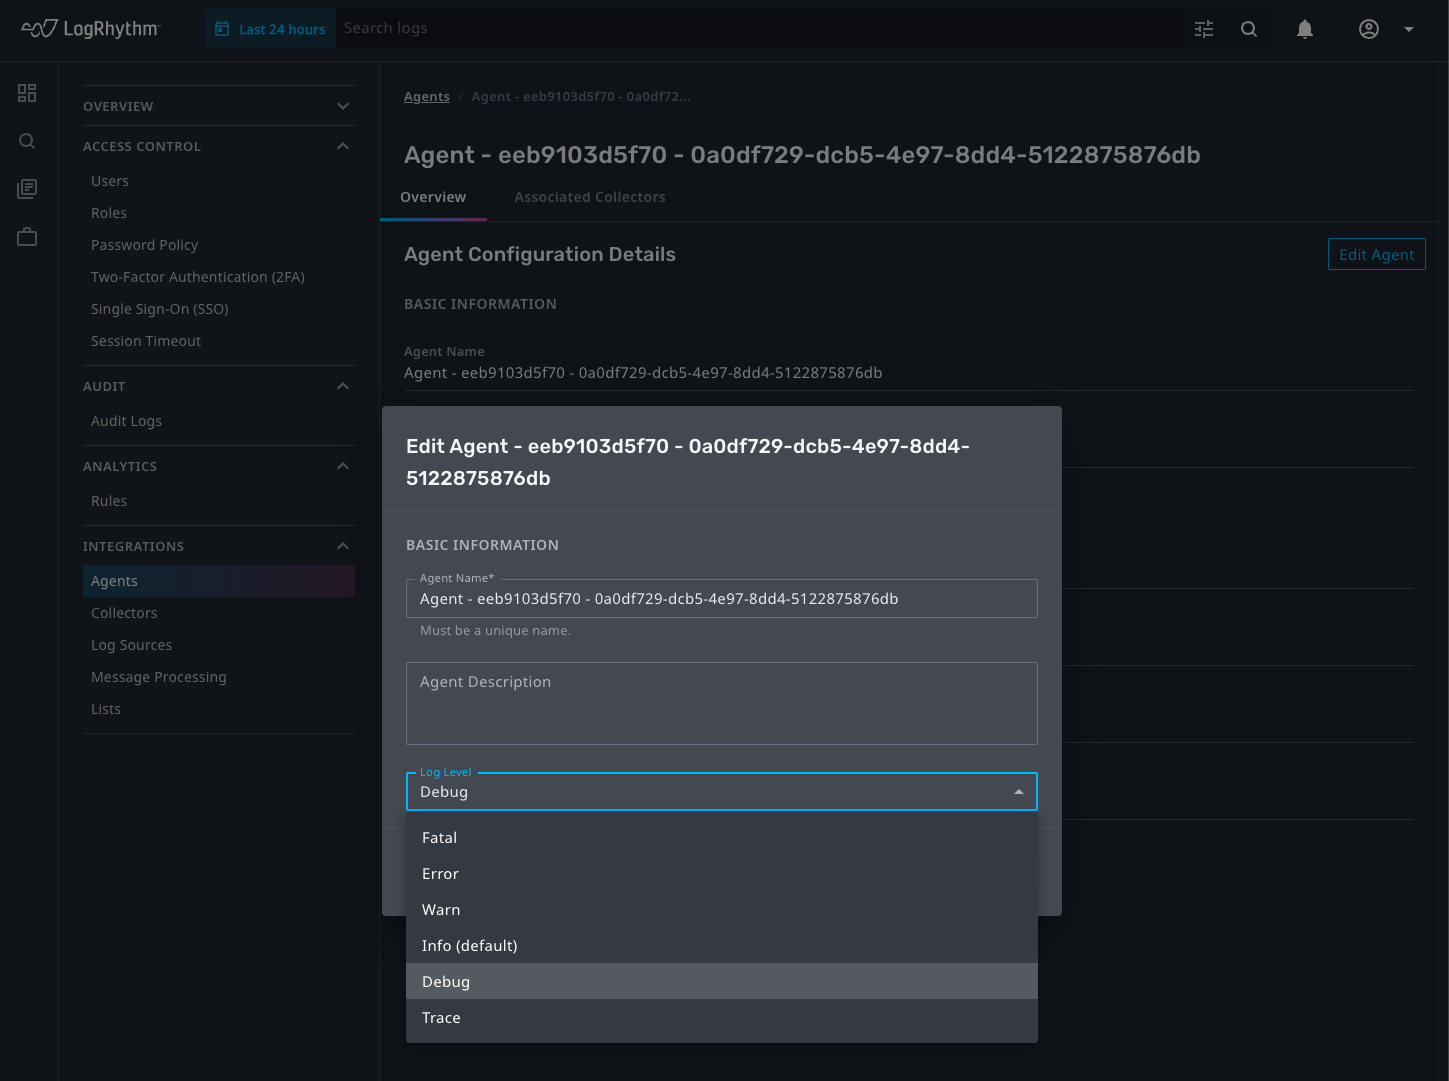This screenshot has height=1081, width=1449.
Task: Select Debug log level option
Action: [x=722, y=982]
